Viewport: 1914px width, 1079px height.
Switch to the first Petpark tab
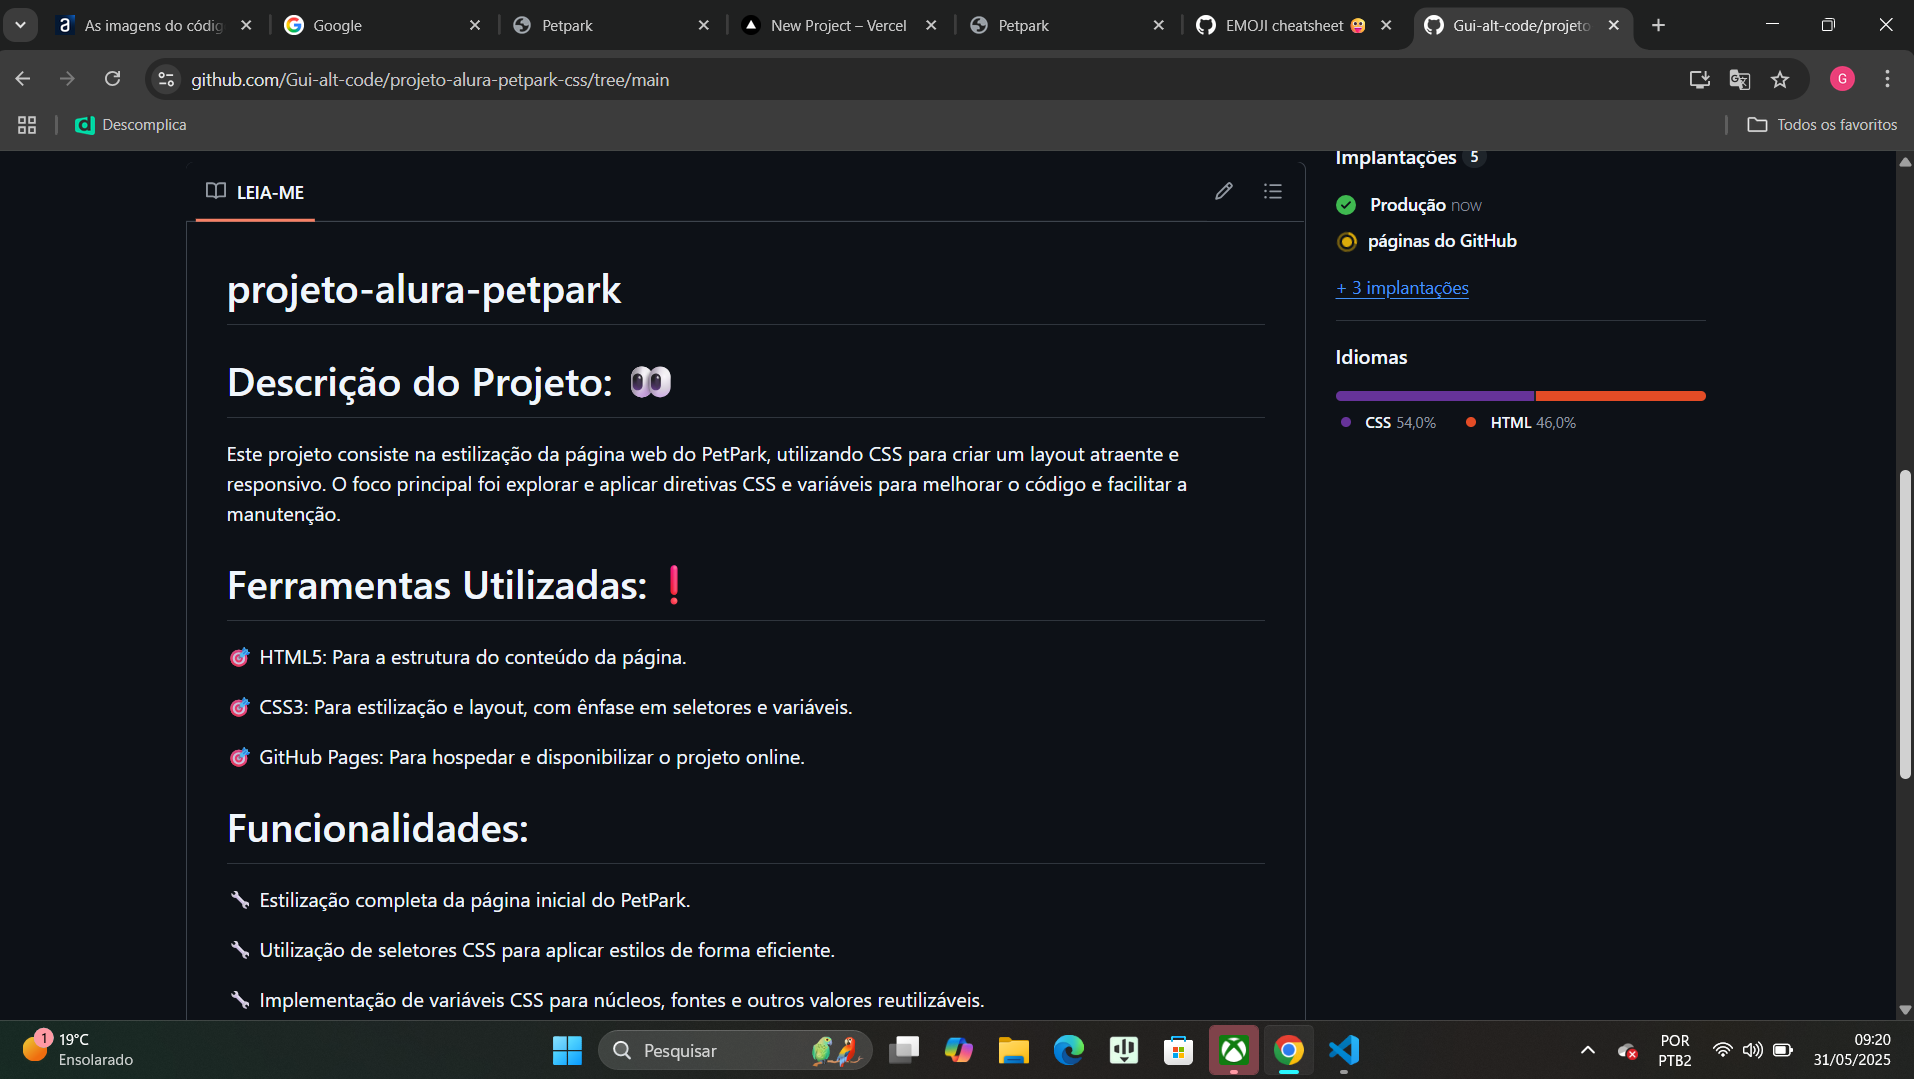click(610, 25)
